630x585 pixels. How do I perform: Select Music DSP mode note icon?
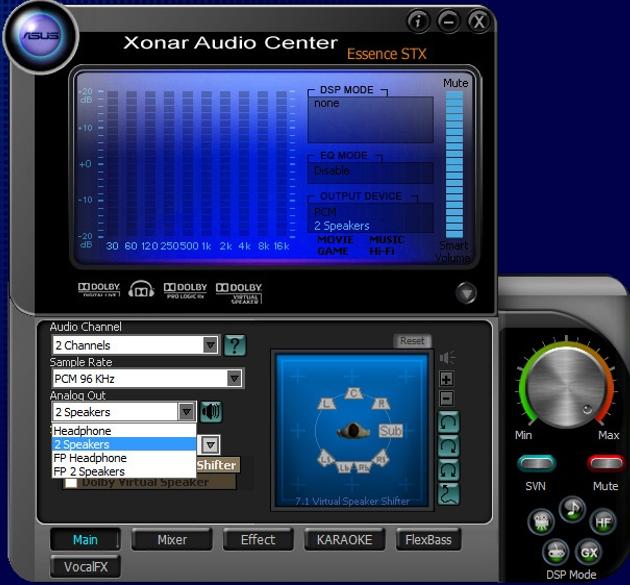(x=572, y=509)
